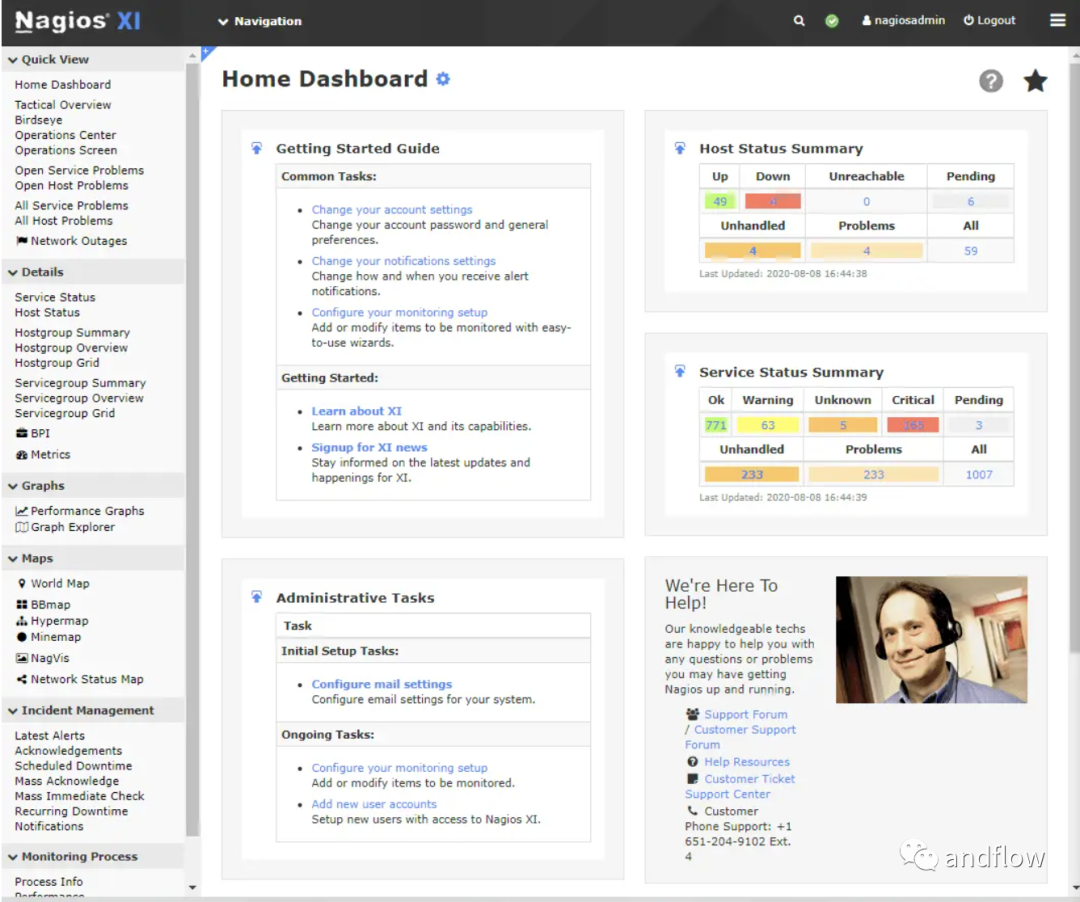Select Hostgroup Summary in sidebar
The width and height of the screenshot is (1080, 902).
point(72,333)
